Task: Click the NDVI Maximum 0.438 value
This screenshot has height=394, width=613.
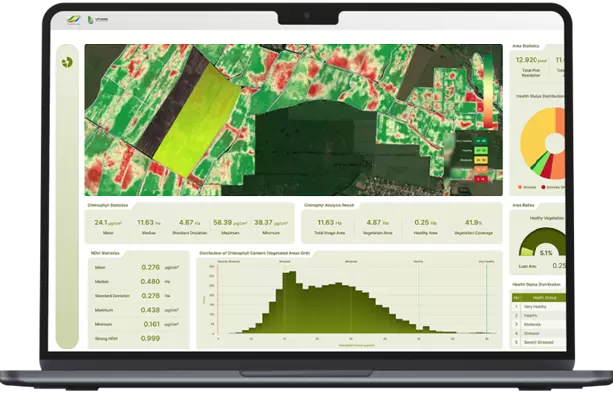Action: (x=151, y=310)
